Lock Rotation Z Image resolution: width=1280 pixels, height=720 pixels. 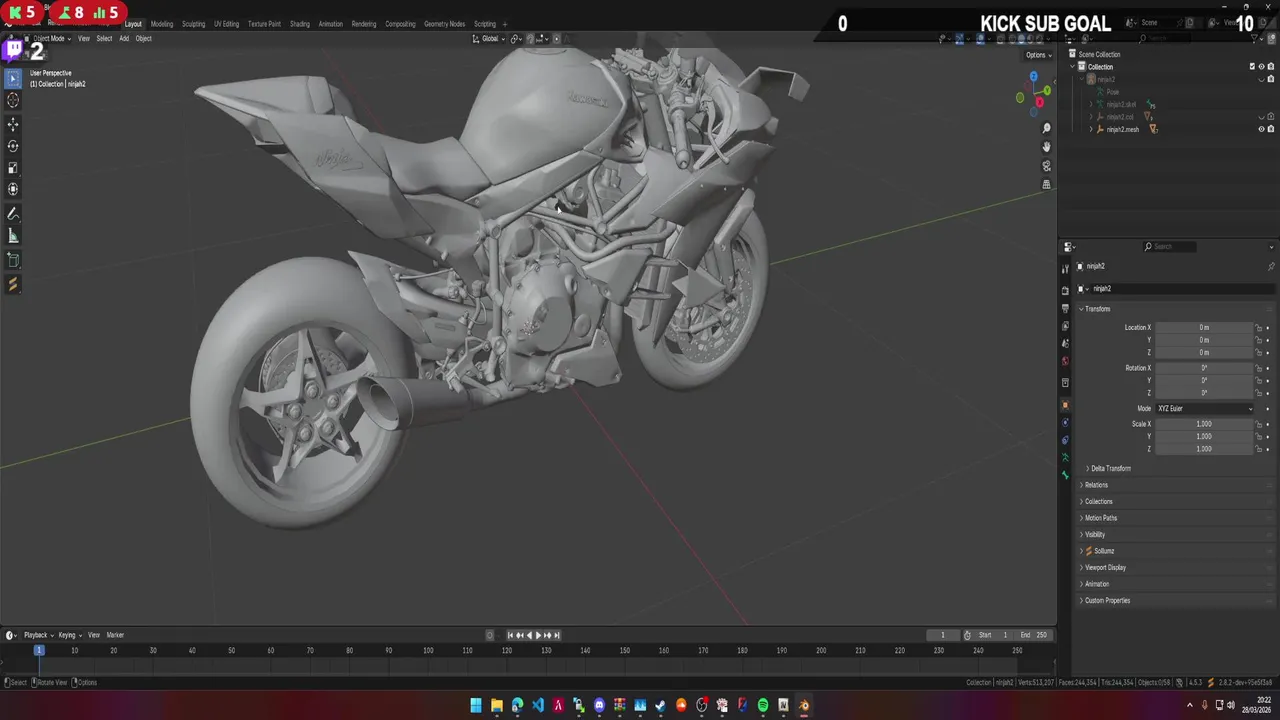tap(1259, 393)
